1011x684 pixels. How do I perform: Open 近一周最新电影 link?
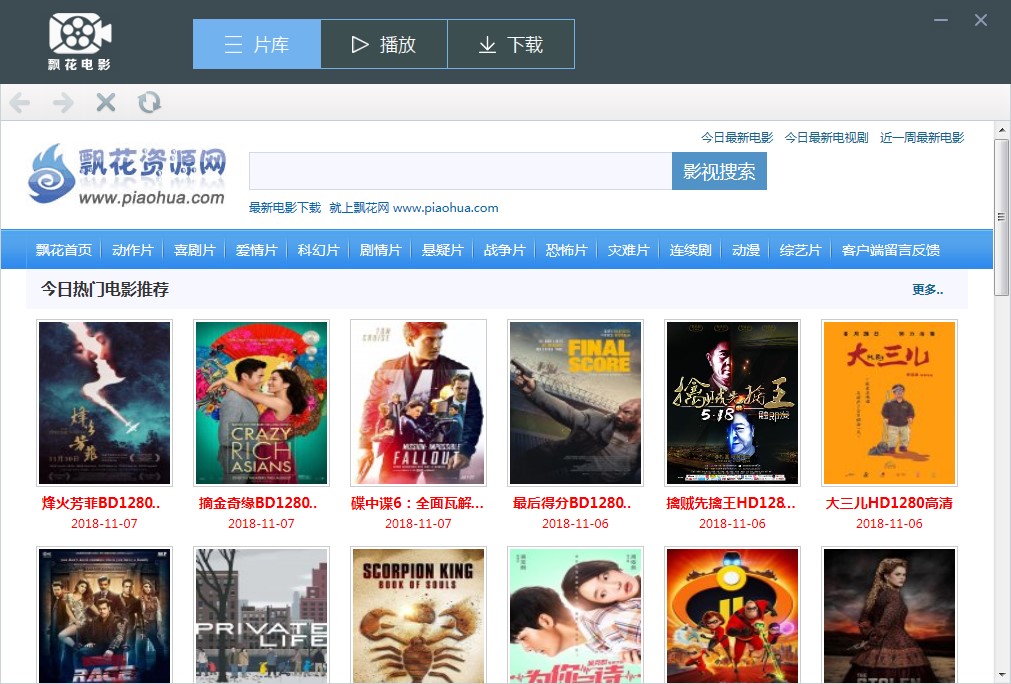(921, 137)
